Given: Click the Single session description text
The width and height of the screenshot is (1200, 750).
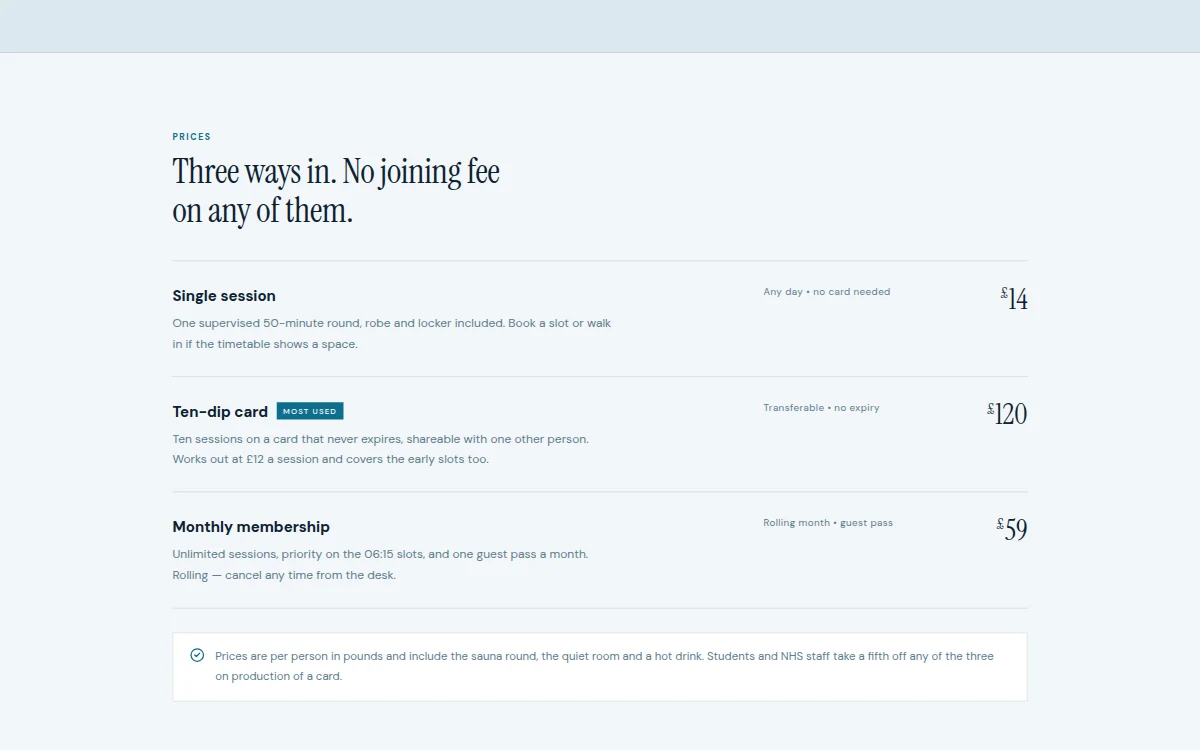Looking at the screenshot, I should click(392, 334).
